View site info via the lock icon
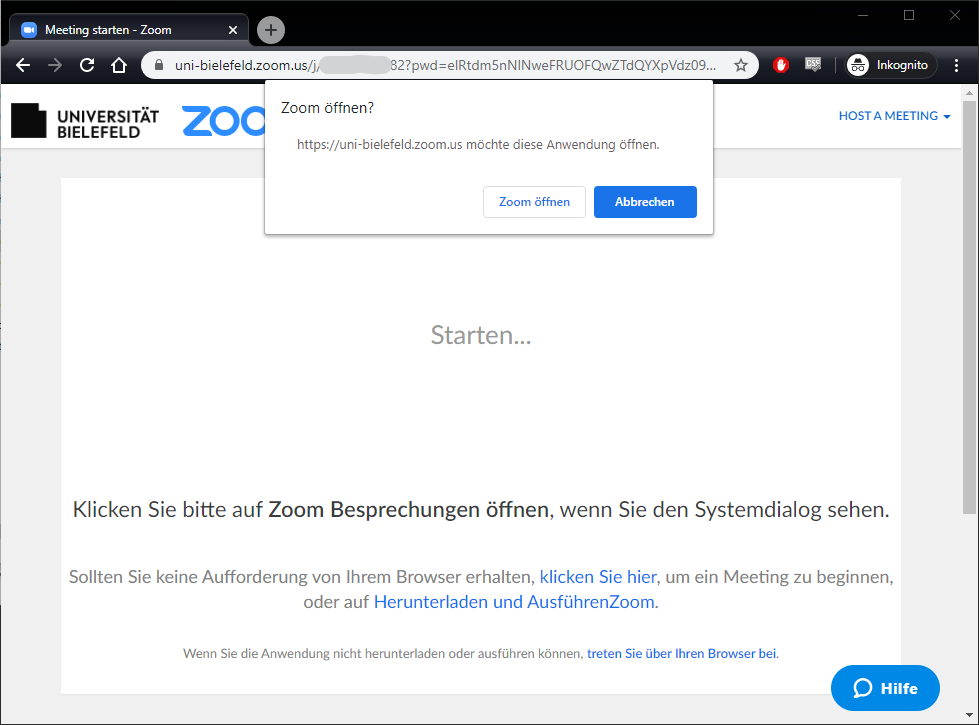The width and height of the screenshot is (979, 725). coord(159,65)
